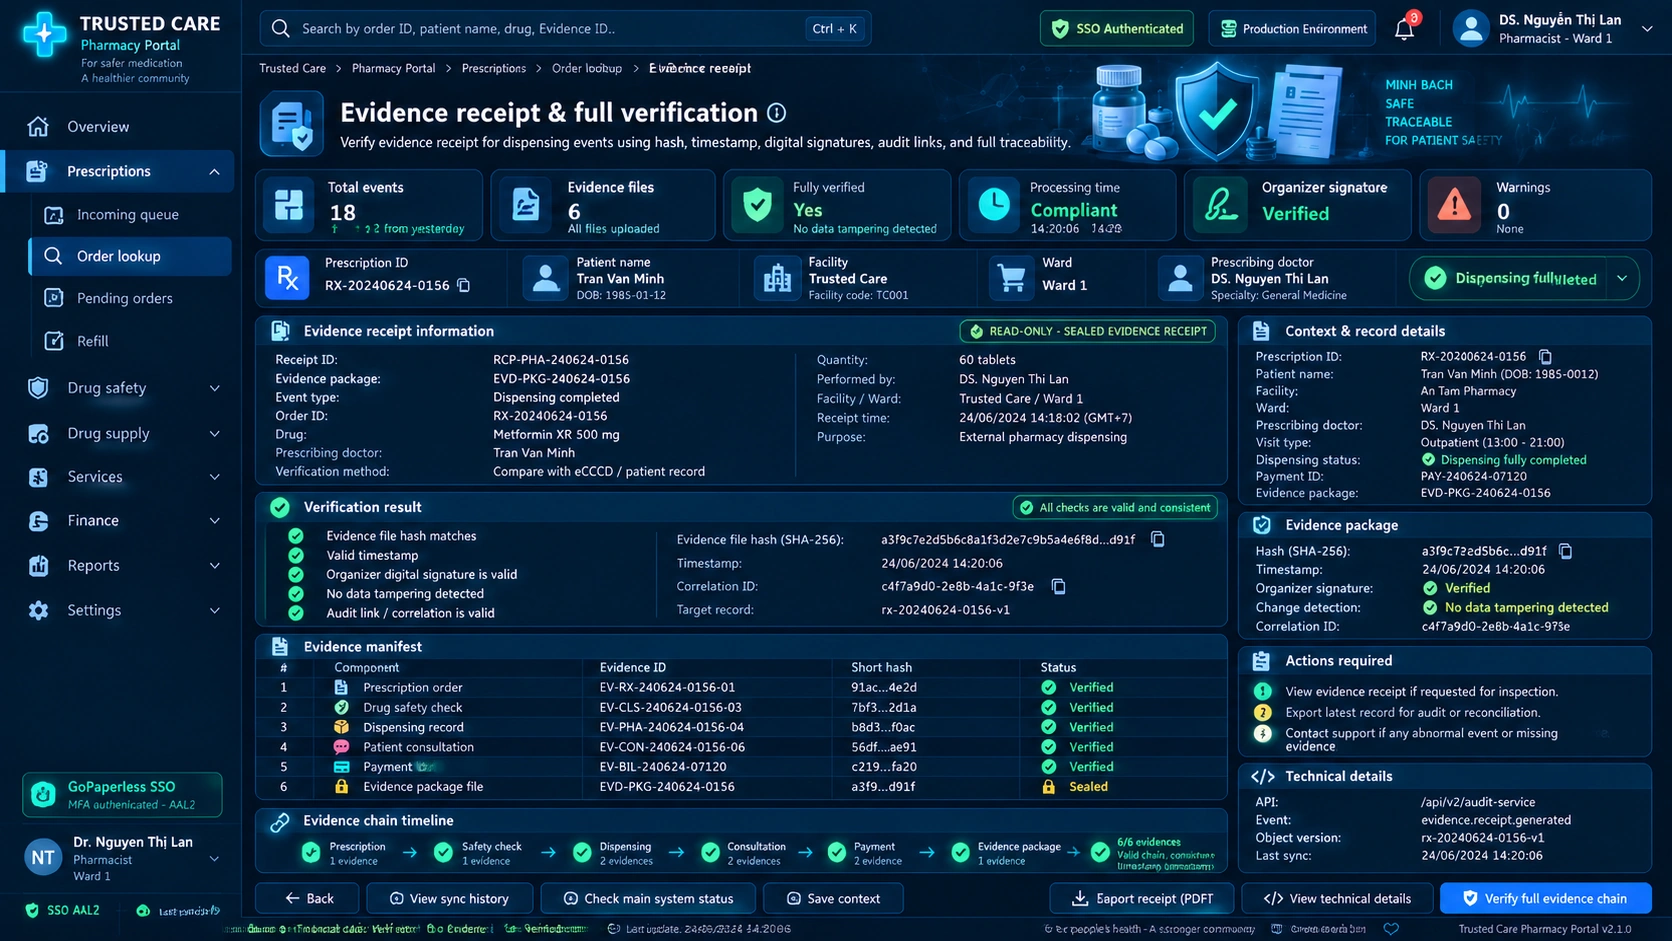Click the Order lookup breadcrumb
Image resolution: width=1672 pixels, height=941 pixels.
(587, 69)
